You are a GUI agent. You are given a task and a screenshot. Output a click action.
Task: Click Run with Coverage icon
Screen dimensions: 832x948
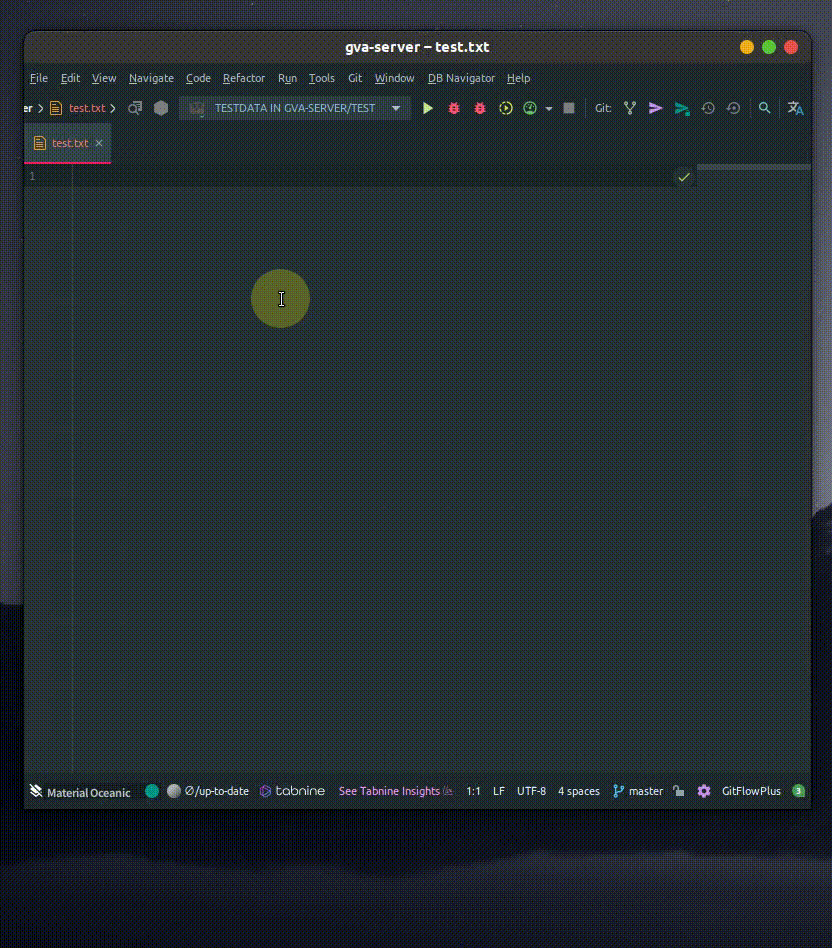coord(506,108)
